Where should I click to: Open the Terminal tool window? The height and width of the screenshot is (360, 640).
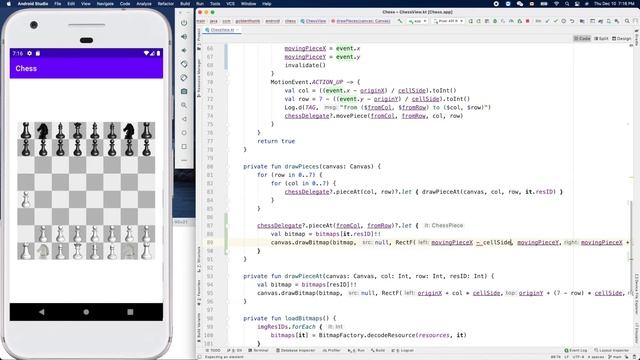point(259,350)
